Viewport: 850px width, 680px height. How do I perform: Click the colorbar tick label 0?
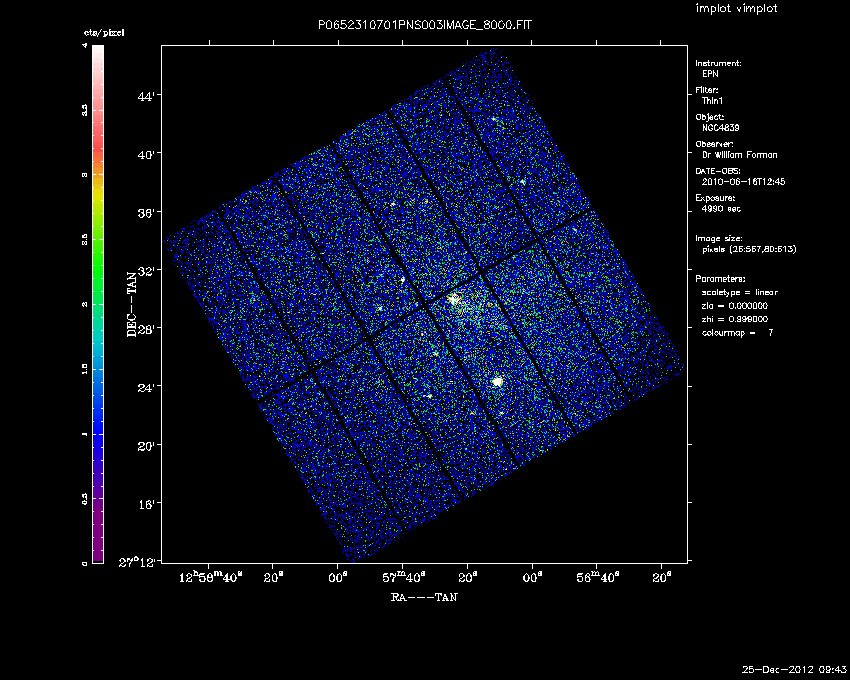pyautogui.click(x=85, y=563)
